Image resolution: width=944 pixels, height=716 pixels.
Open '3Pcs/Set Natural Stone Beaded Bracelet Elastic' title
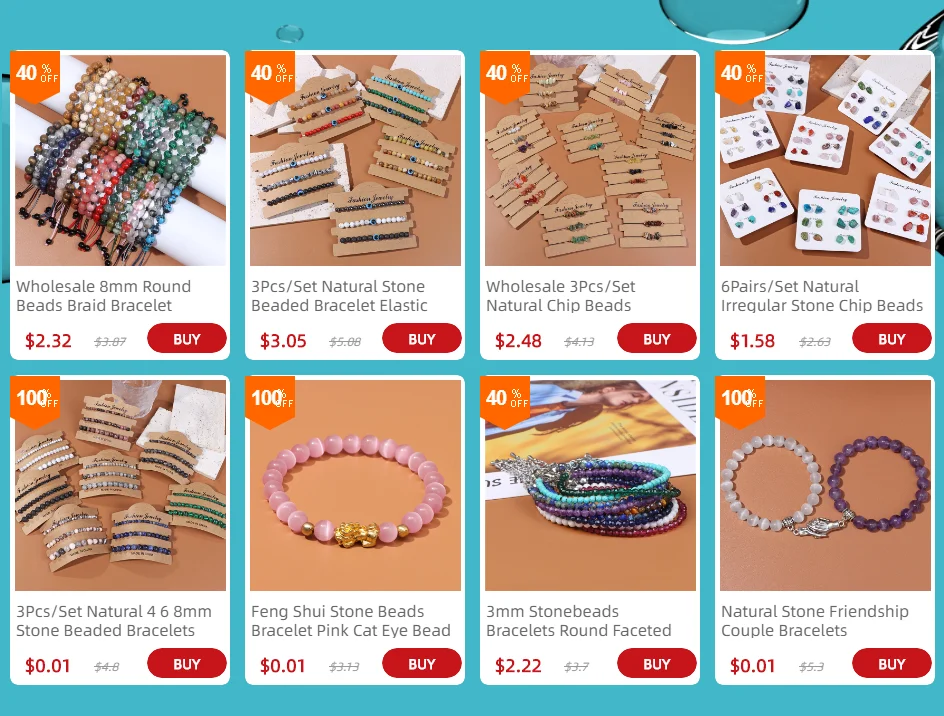coord(339,296)
